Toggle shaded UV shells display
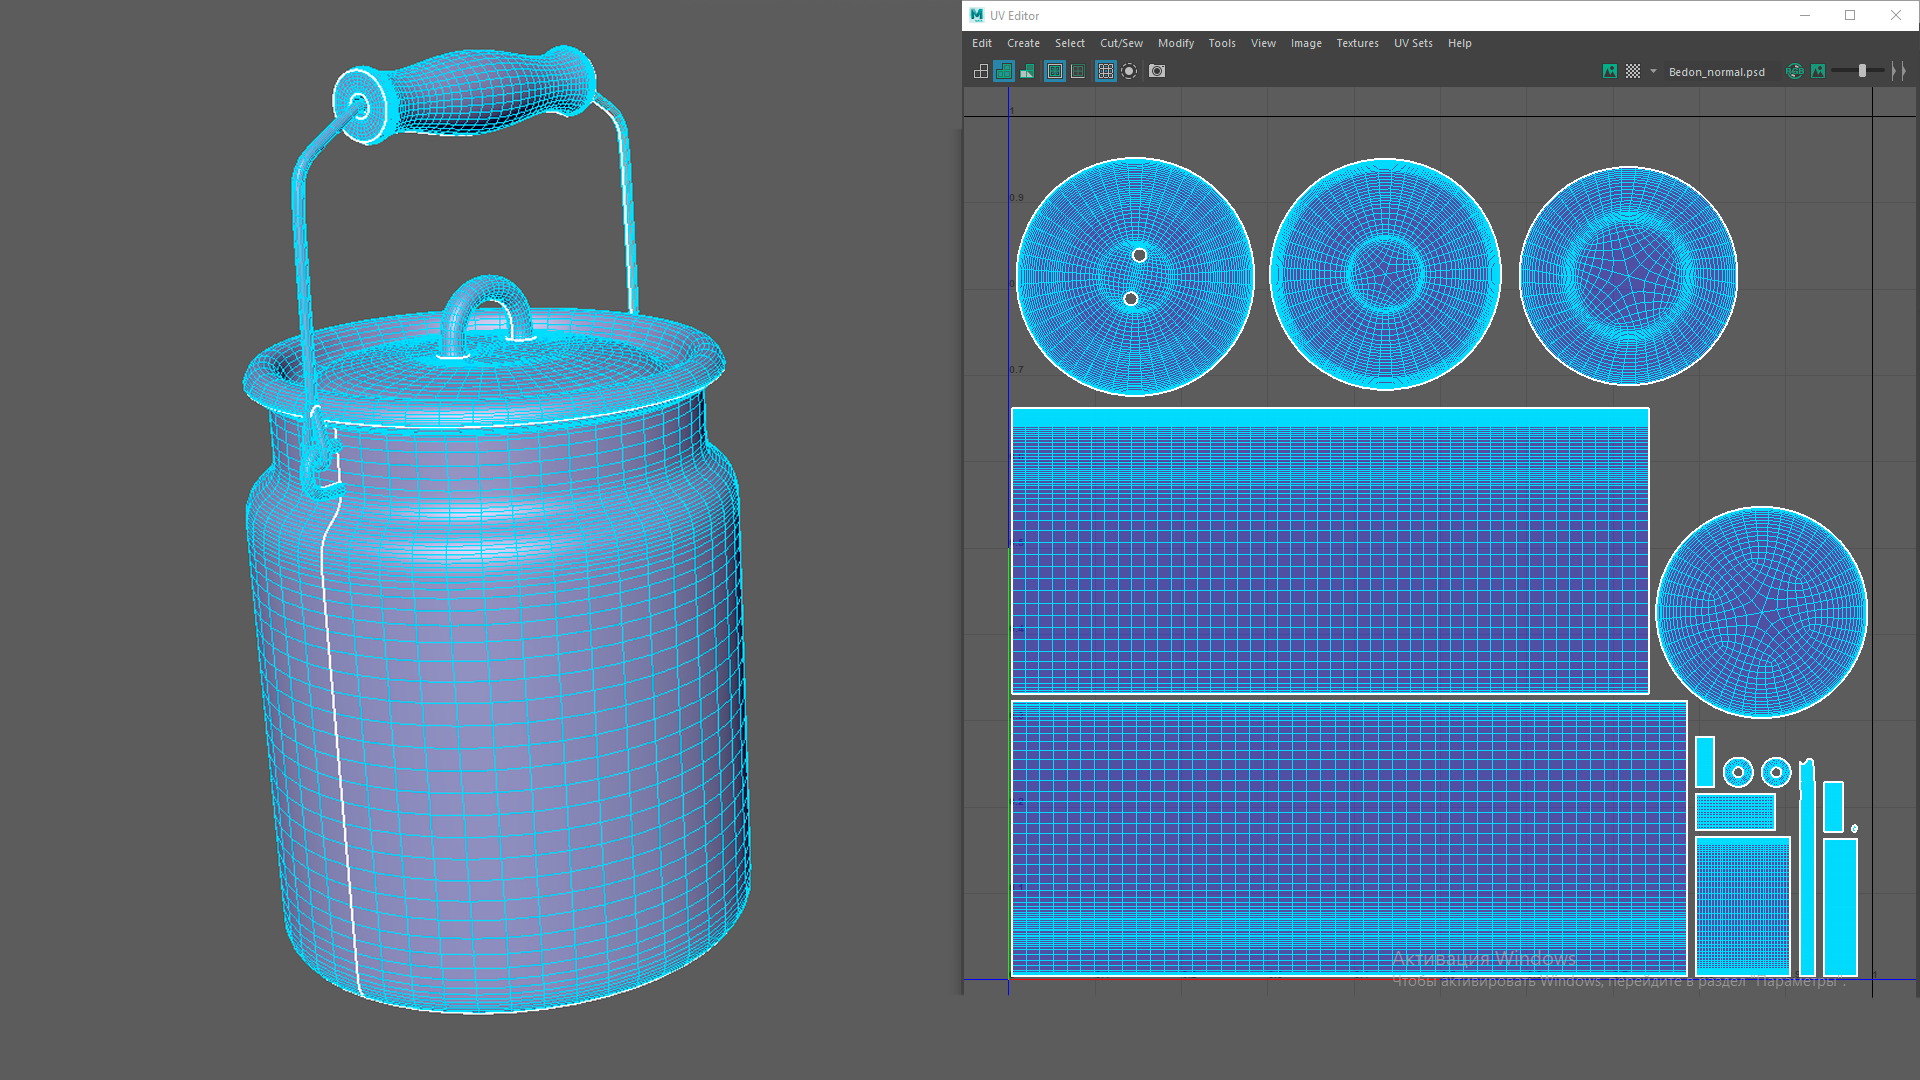The width and height of the screenshot is (1920, 1080). coord(1004,71)
